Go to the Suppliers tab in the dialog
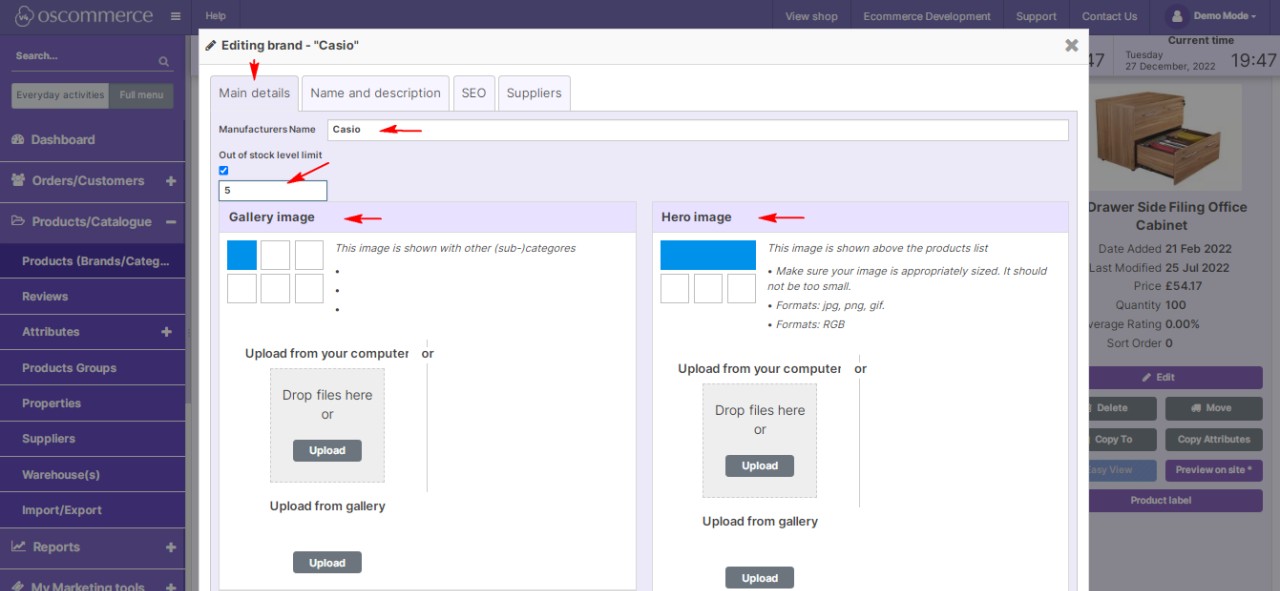 pos(534,93)
